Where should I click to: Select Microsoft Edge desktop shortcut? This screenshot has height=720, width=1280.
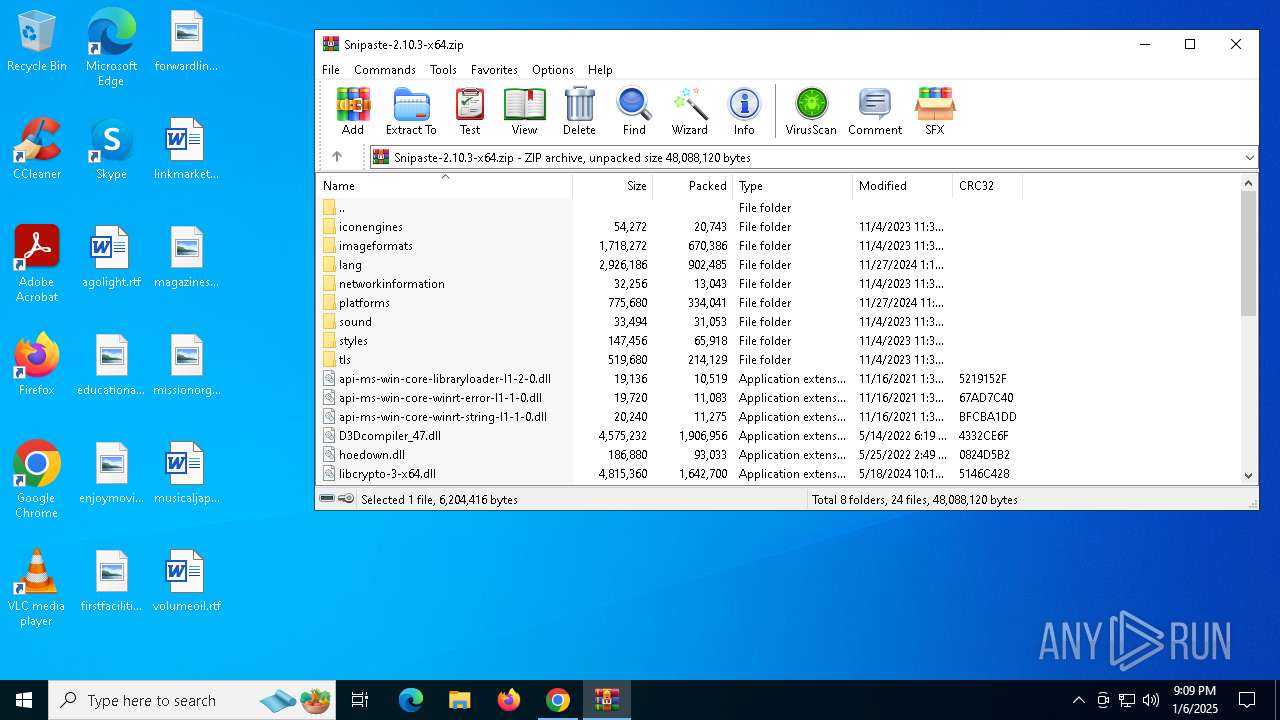(111, 47)
